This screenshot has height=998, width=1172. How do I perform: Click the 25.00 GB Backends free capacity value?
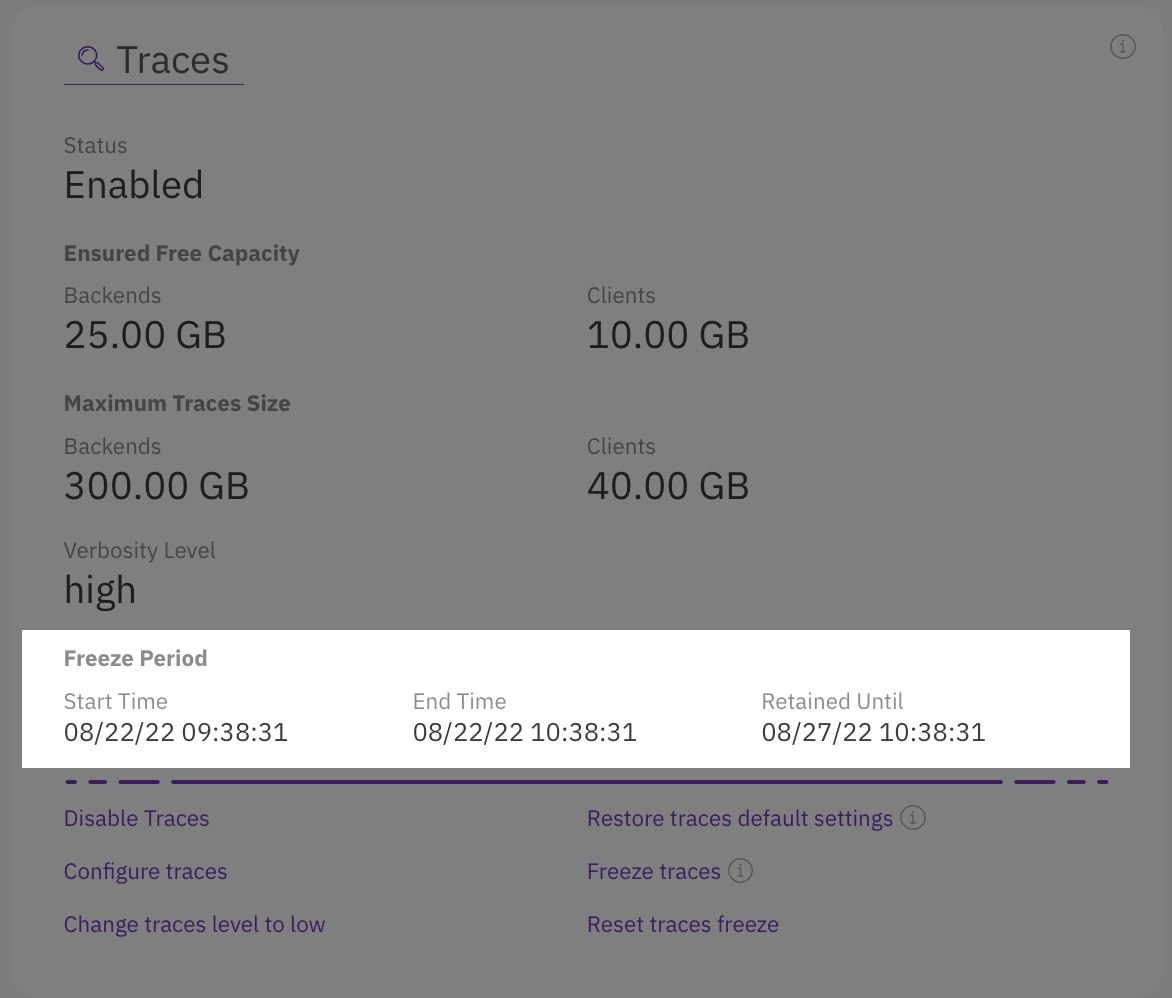coord(145,336)
